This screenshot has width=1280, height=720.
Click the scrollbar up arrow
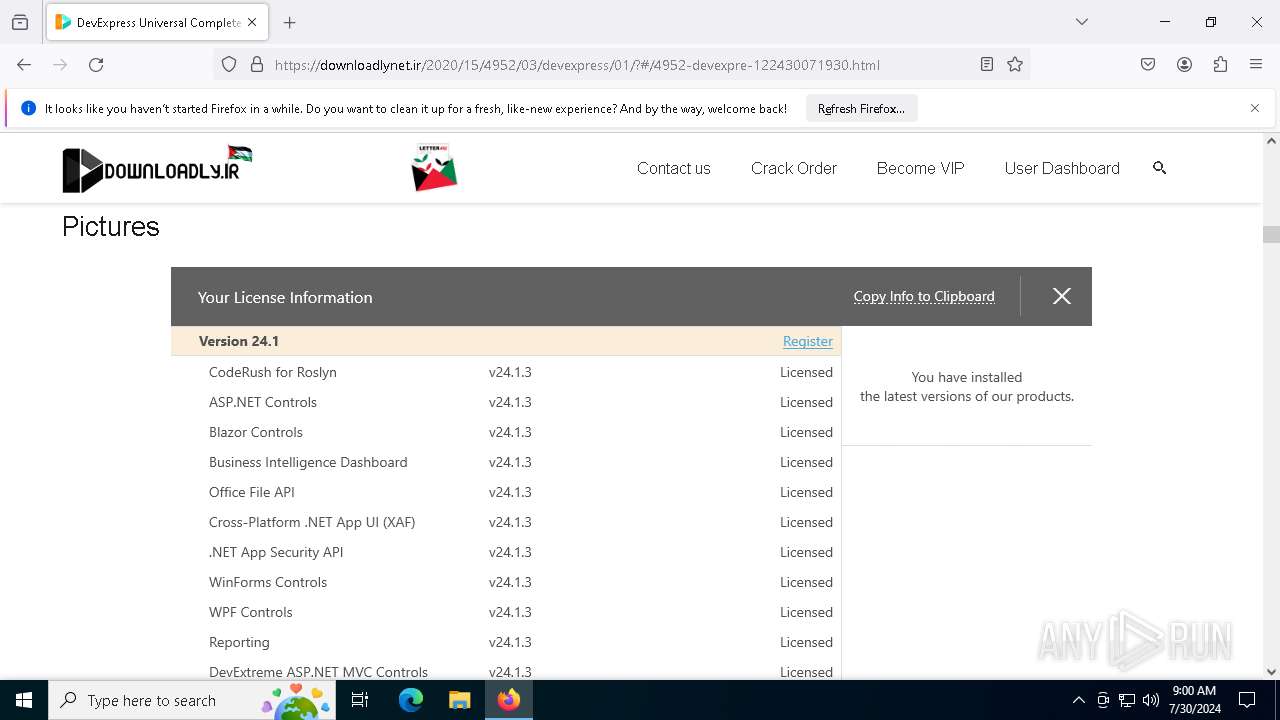(x=1271, y=141)
